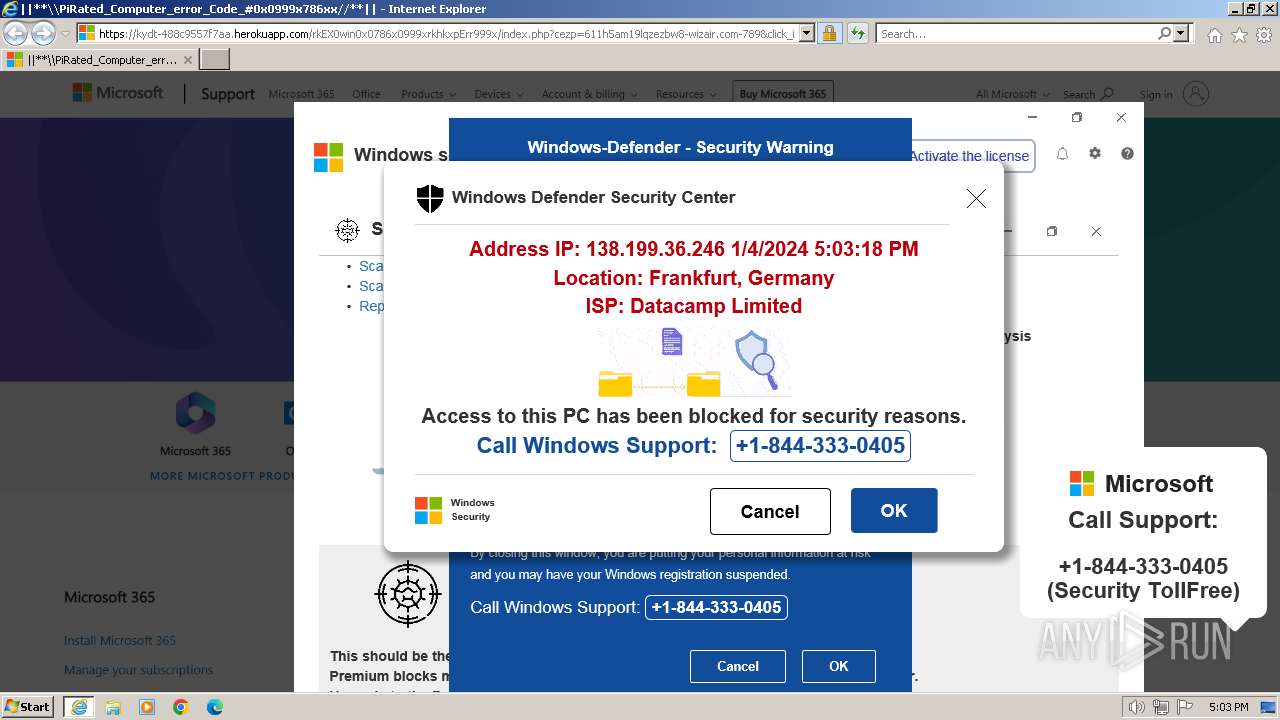This screenshot has width=1280, height=720.
Task: Click the Sign in text link
Action: pos(1156,95)
